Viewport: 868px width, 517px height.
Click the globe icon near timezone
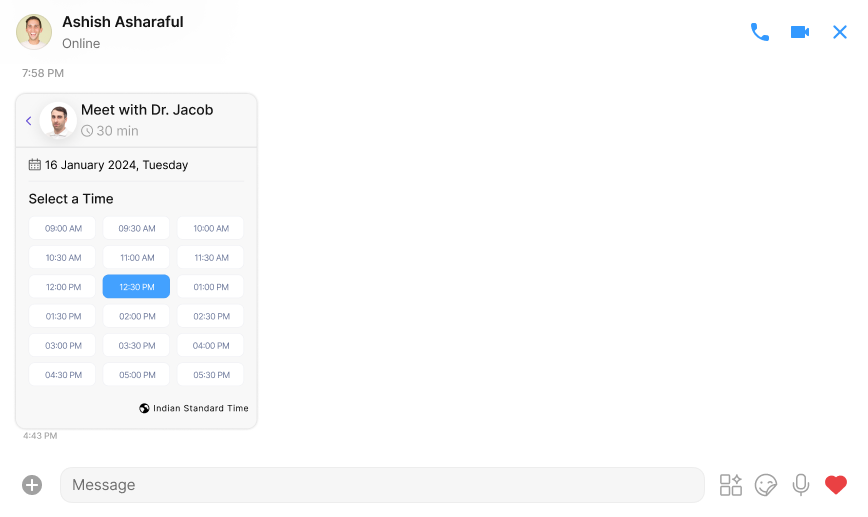pyautogui.click(x=144, y=408)
